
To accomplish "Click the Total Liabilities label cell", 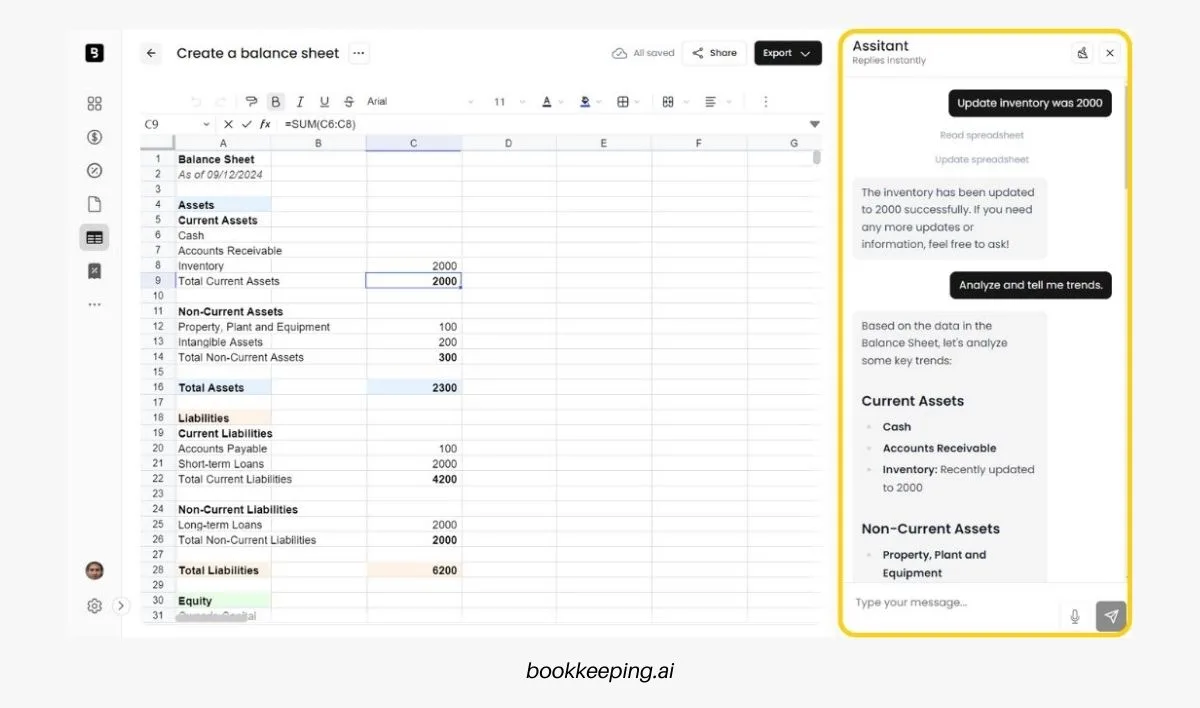I will [223, 570].
